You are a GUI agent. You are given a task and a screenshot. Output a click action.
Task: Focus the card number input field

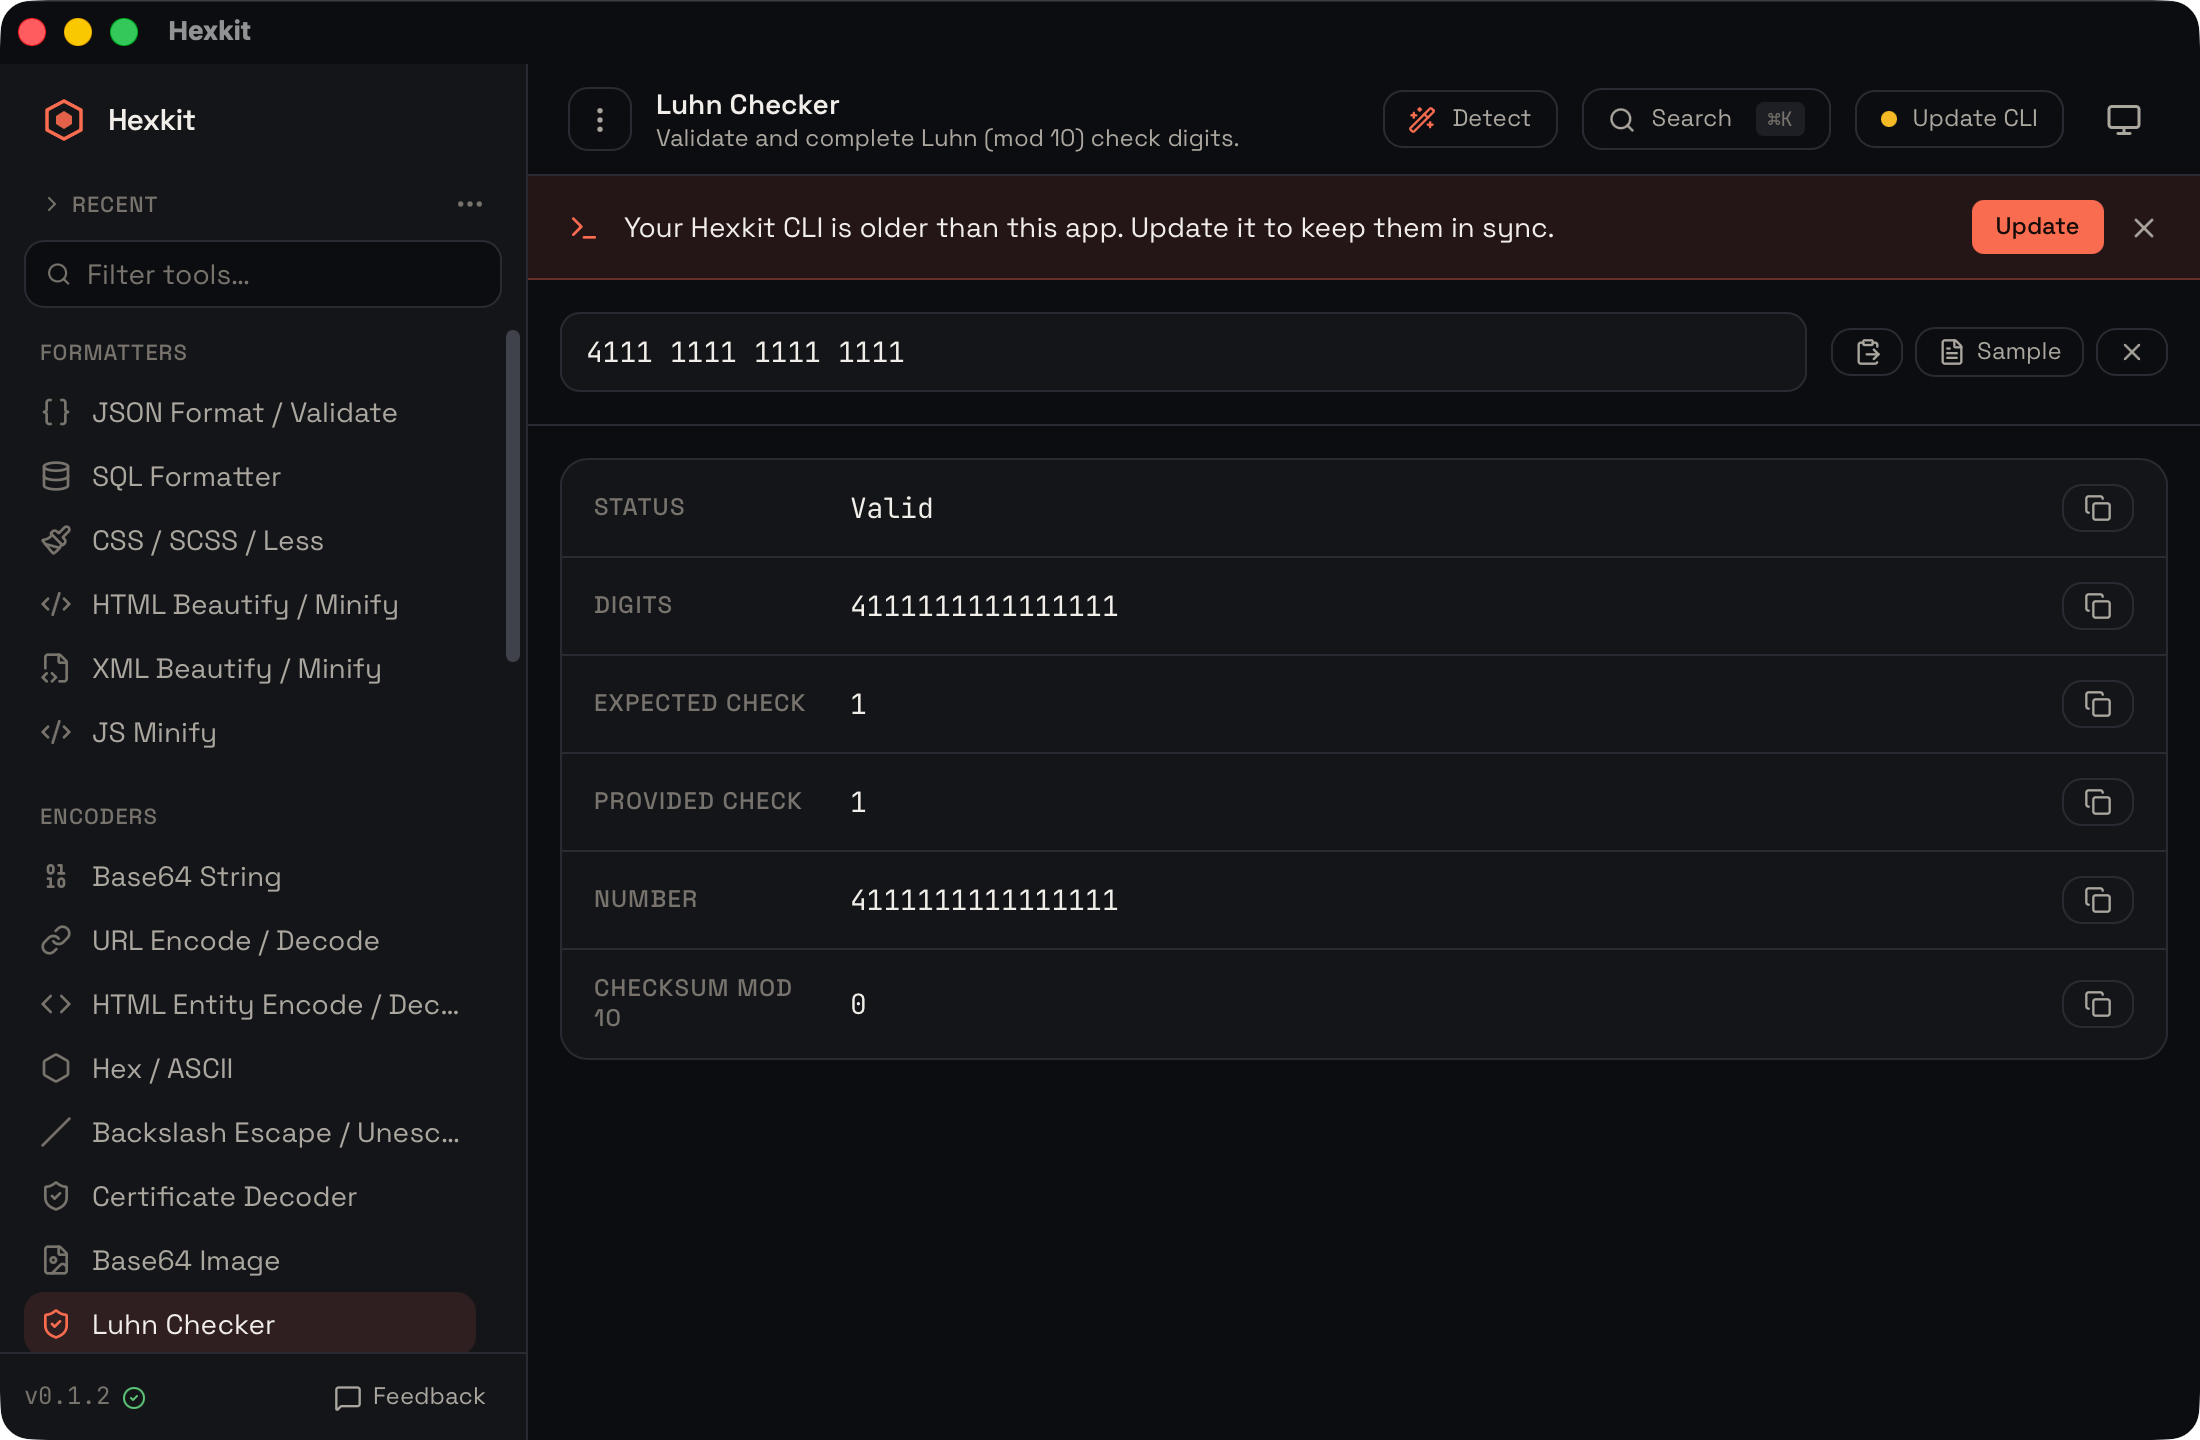(1183, 352)
